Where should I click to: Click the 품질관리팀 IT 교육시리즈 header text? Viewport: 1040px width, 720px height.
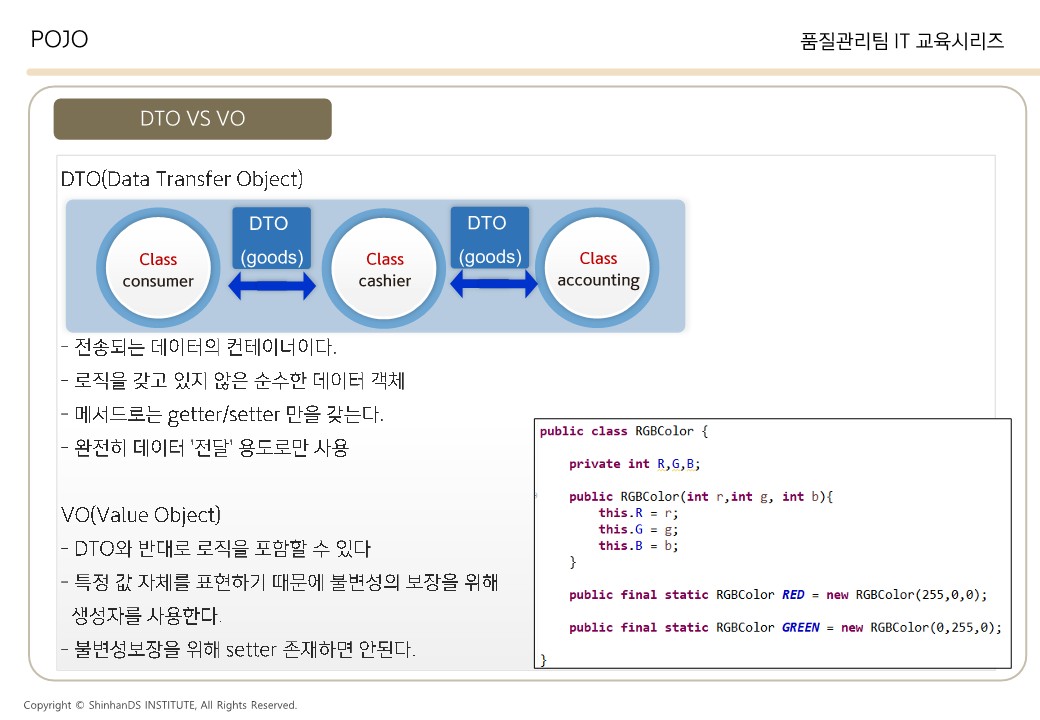pos(902,41)
